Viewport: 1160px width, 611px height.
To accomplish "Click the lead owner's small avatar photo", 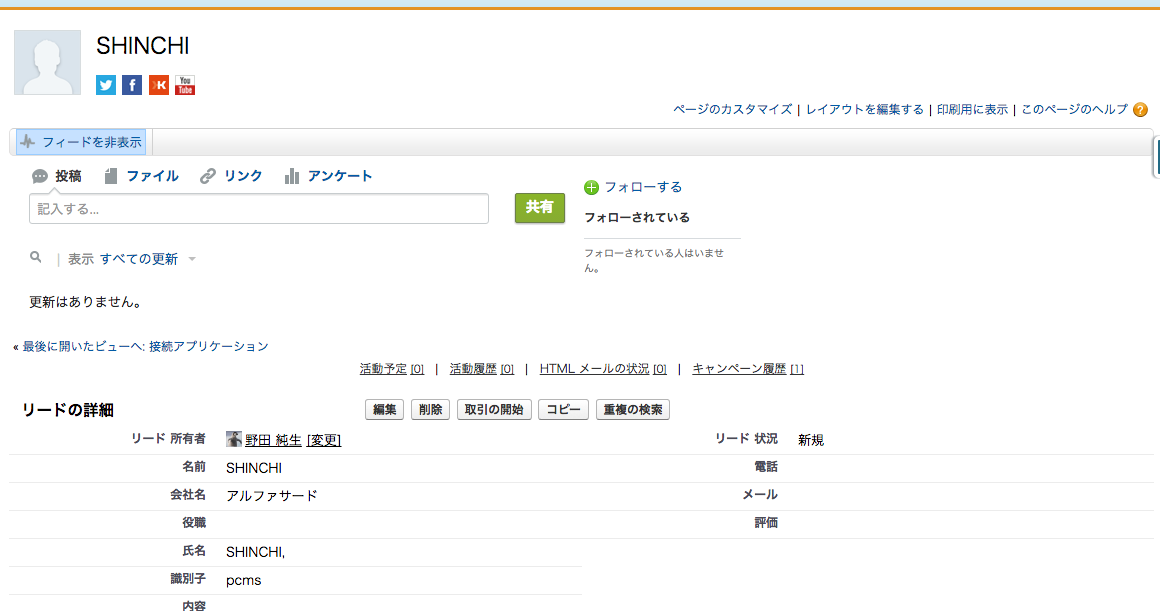I will [x=234, y=439].
